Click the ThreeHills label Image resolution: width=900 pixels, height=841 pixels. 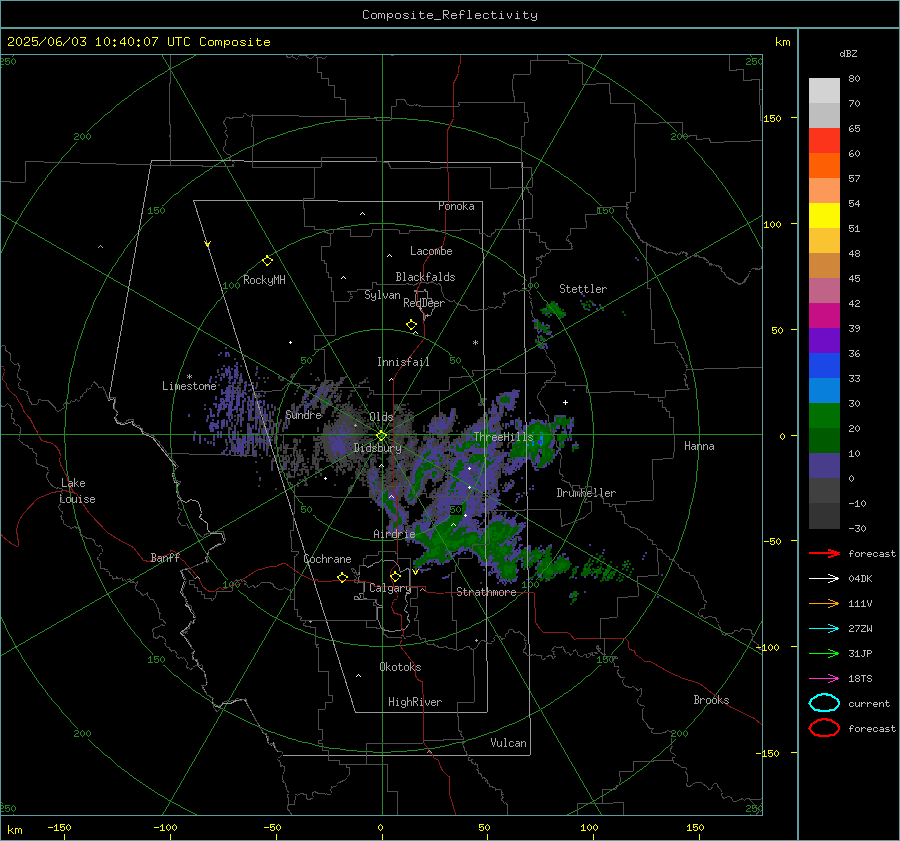503,437
